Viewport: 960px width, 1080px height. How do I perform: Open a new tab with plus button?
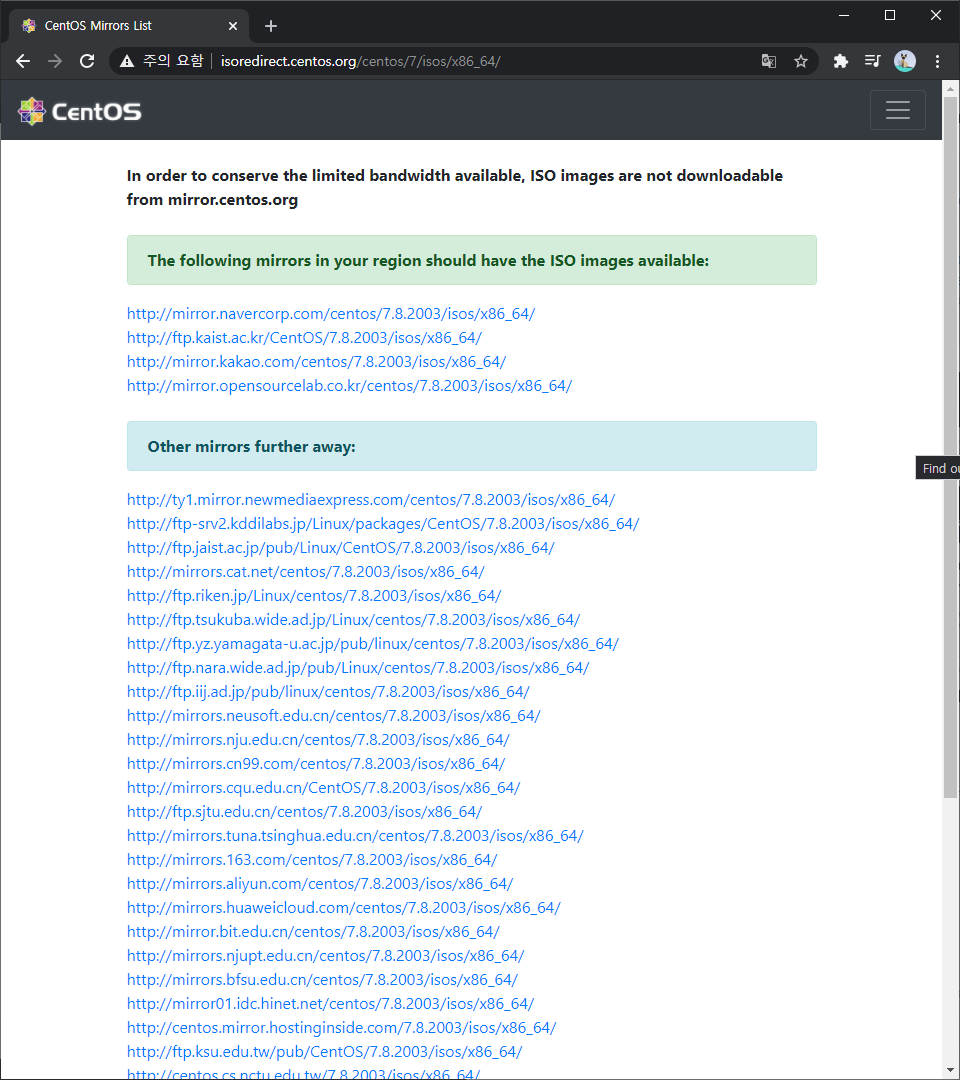271,26
